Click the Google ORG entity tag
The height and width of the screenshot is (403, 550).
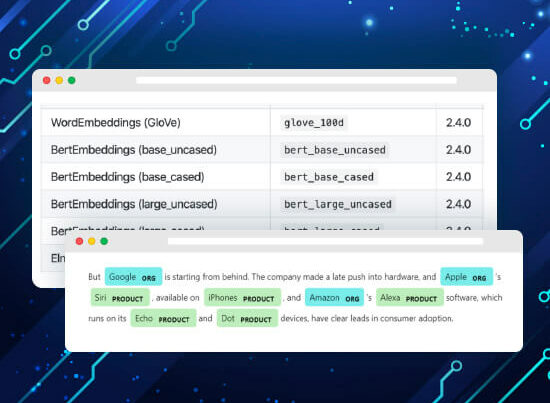[x=133, y=277]
